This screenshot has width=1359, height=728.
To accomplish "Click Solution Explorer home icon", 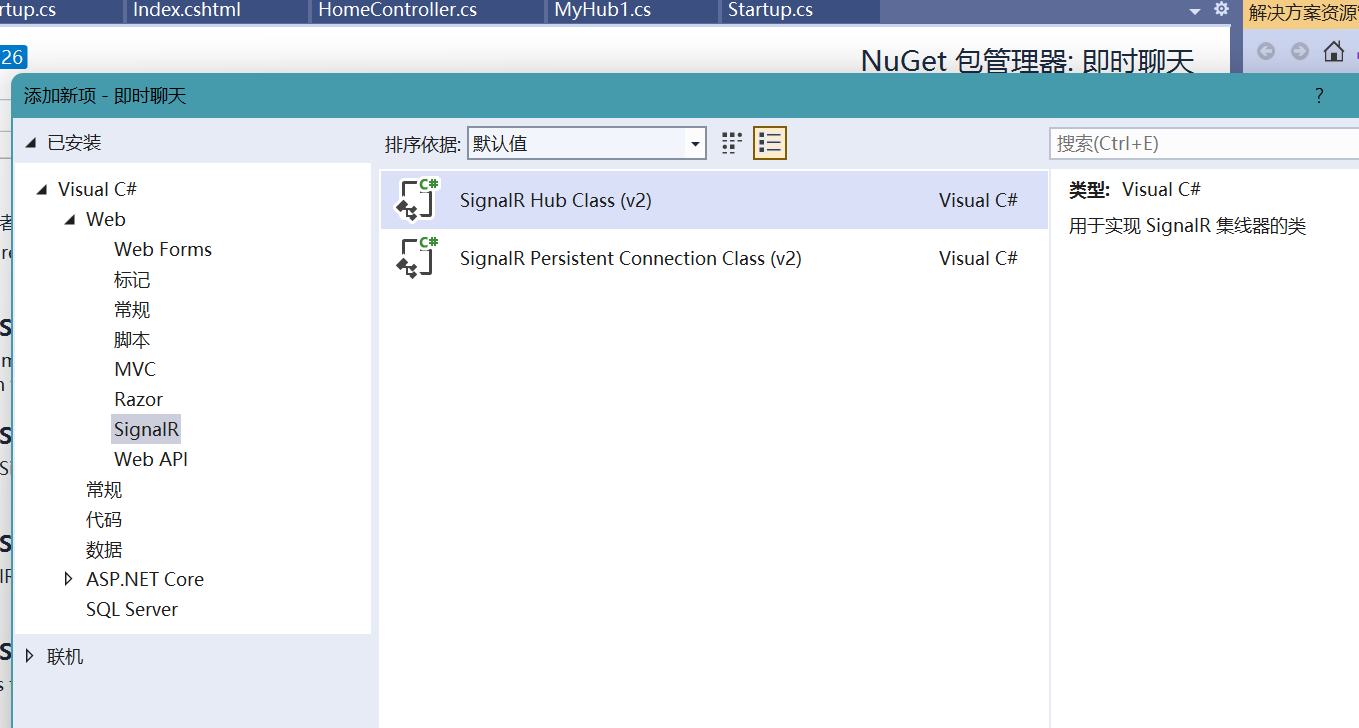I will tap(1334, 51).
